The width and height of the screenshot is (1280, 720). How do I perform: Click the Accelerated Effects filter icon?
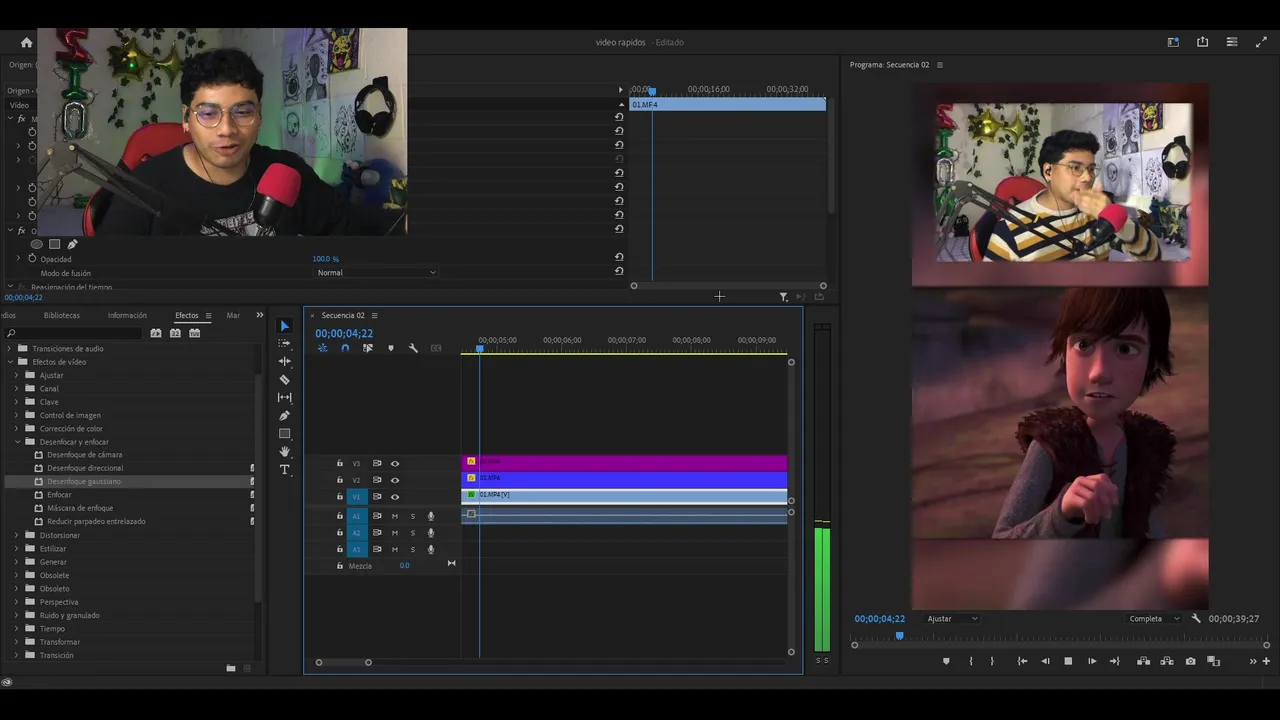pyautogui.click(x=155, y=333)
